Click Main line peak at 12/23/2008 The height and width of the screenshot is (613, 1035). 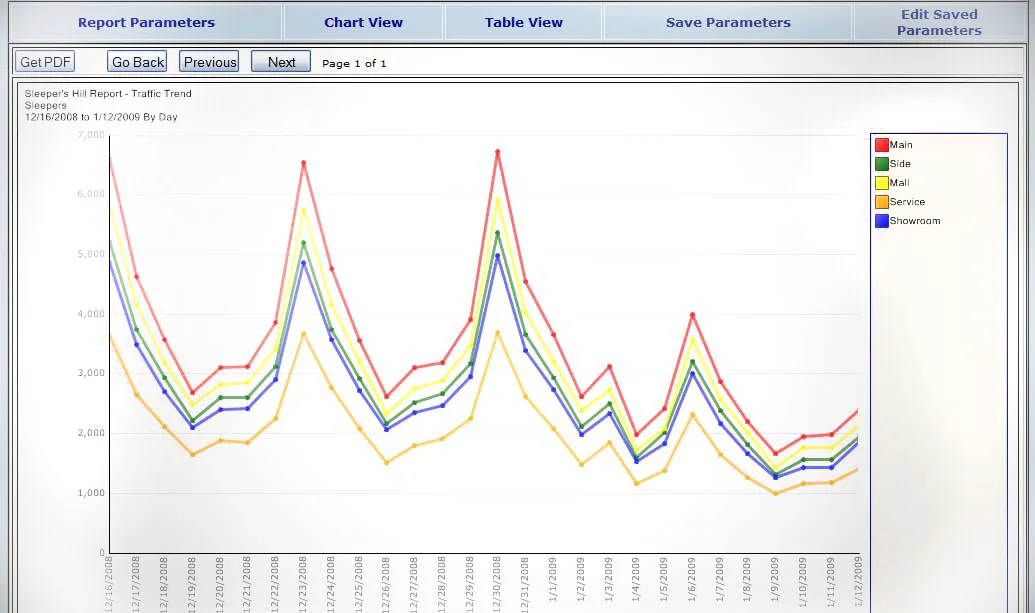pyautogui.click(x=303, y=163)
